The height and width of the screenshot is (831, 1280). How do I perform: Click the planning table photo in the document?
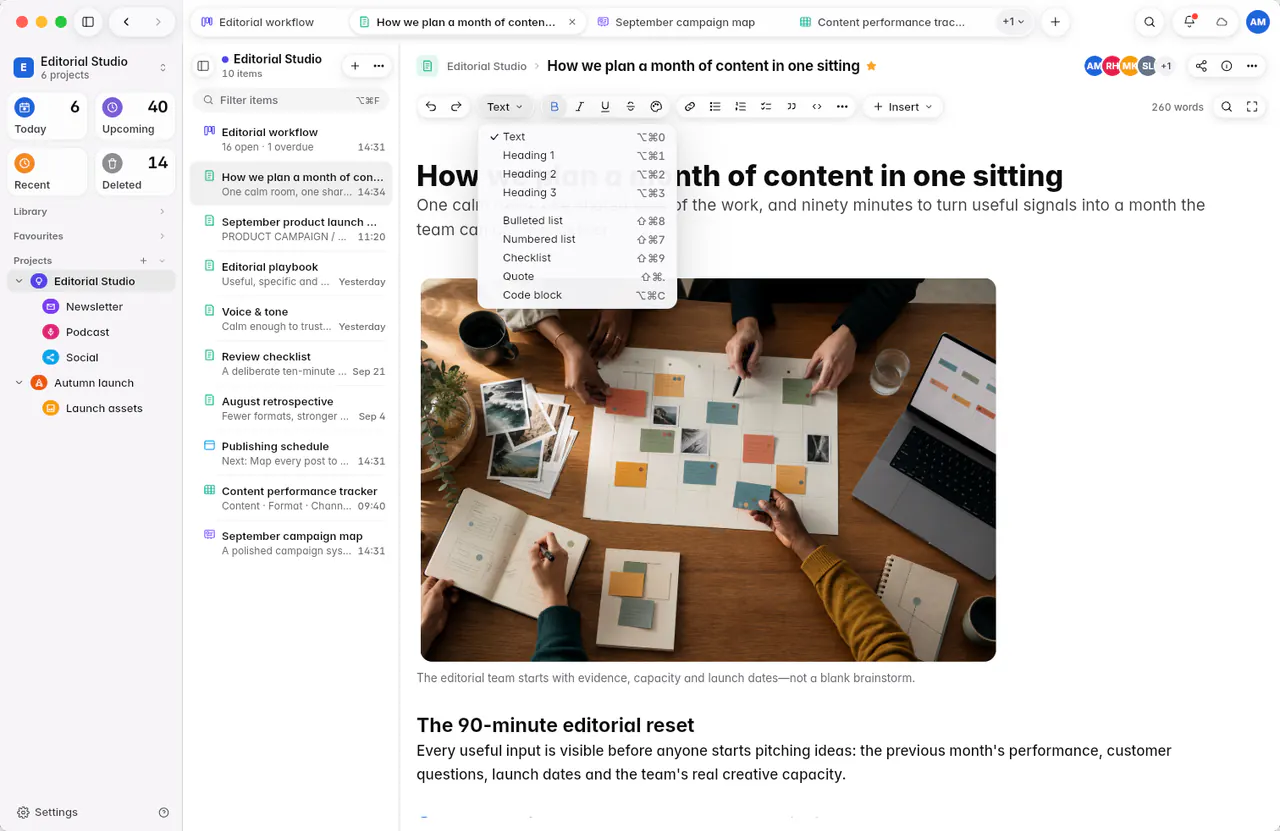point(708,470)
